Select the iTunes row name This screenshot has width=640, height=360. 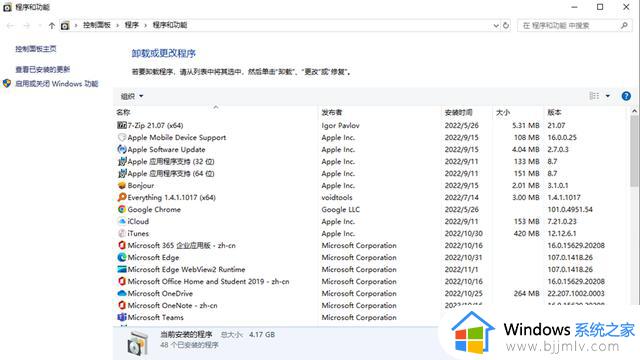click(138, 233)
